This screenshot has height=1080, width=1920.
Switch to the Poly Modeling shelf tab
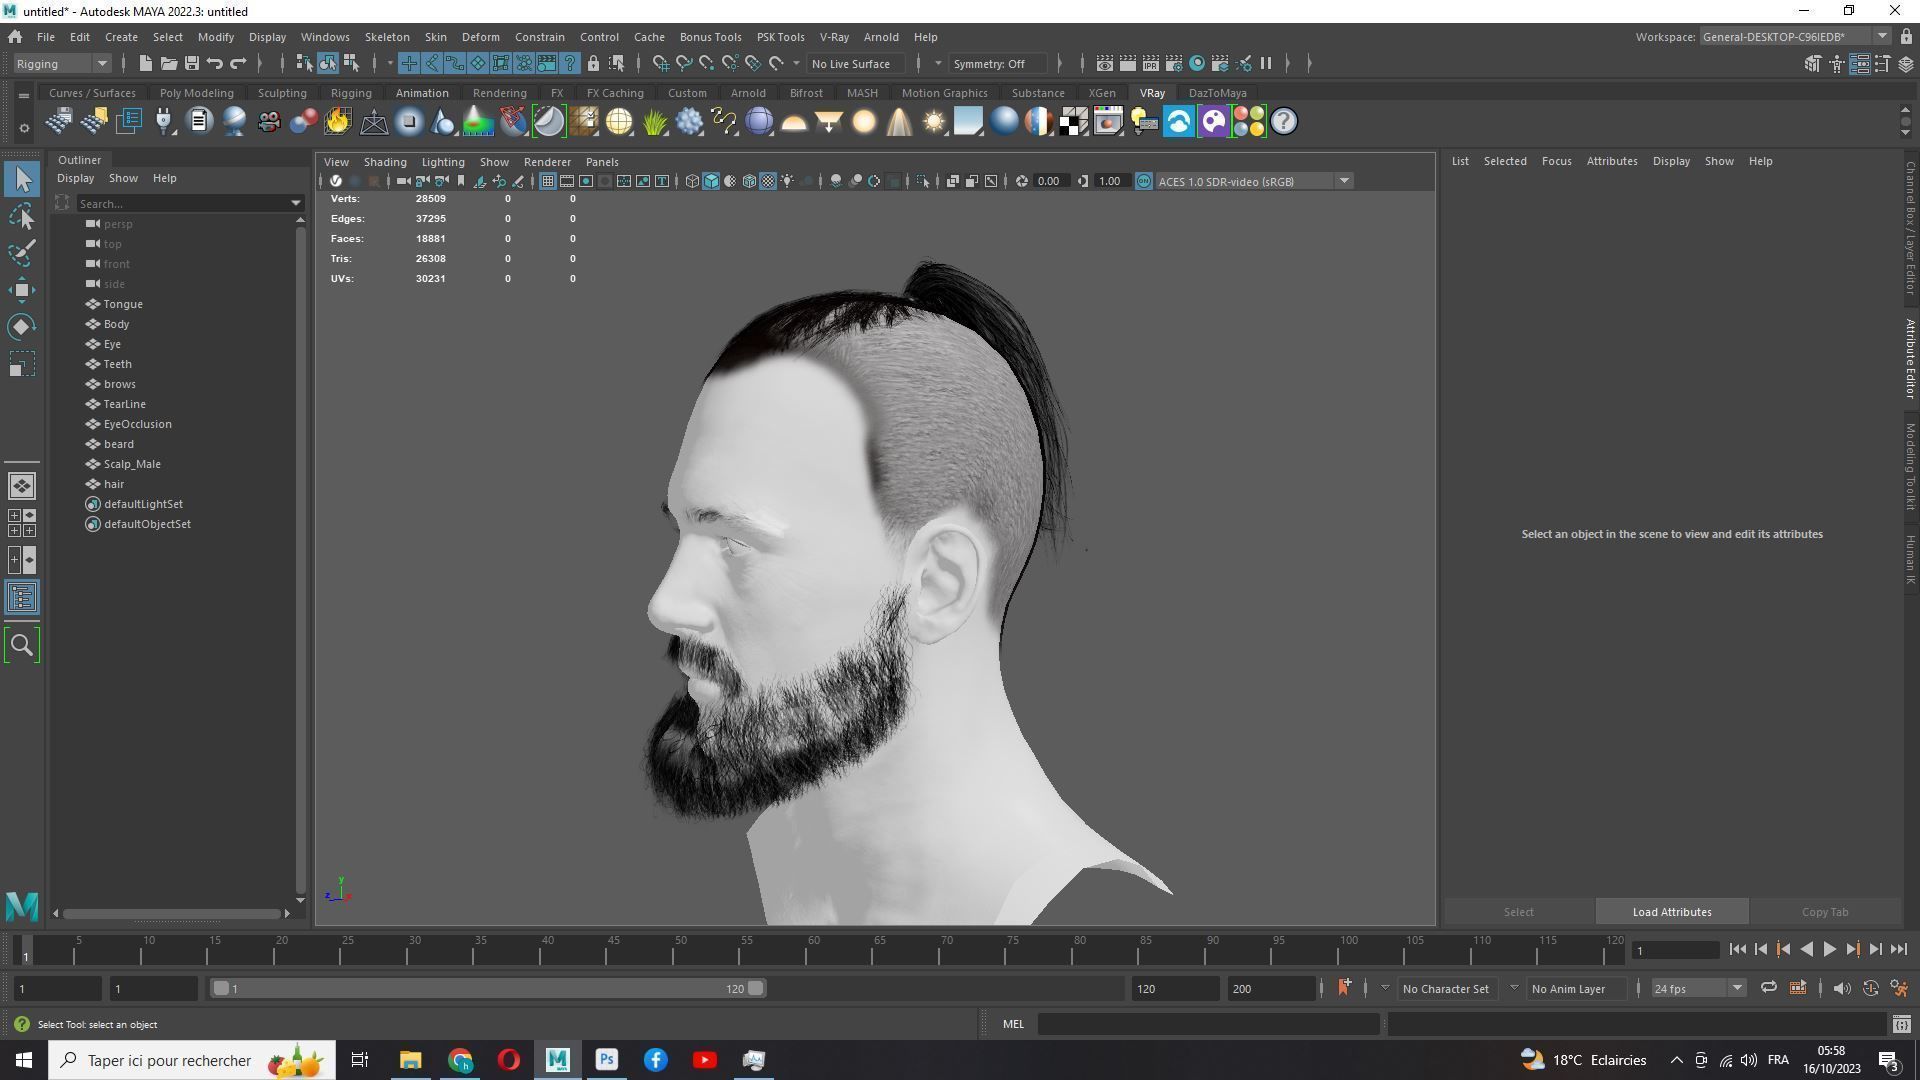click(x=196, y=92)
